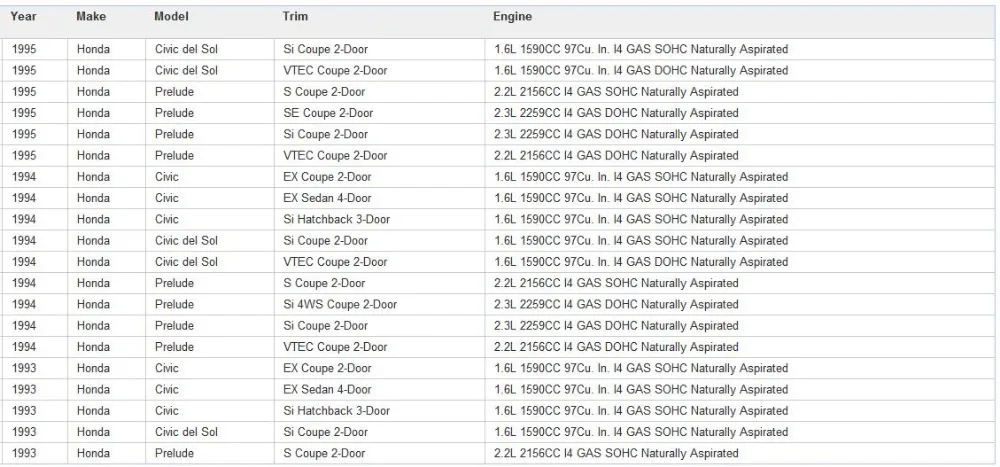Image resolution: width=1000 pixels, height=467 pixels.
Task: Click the Engine column header
Action: 512,17
